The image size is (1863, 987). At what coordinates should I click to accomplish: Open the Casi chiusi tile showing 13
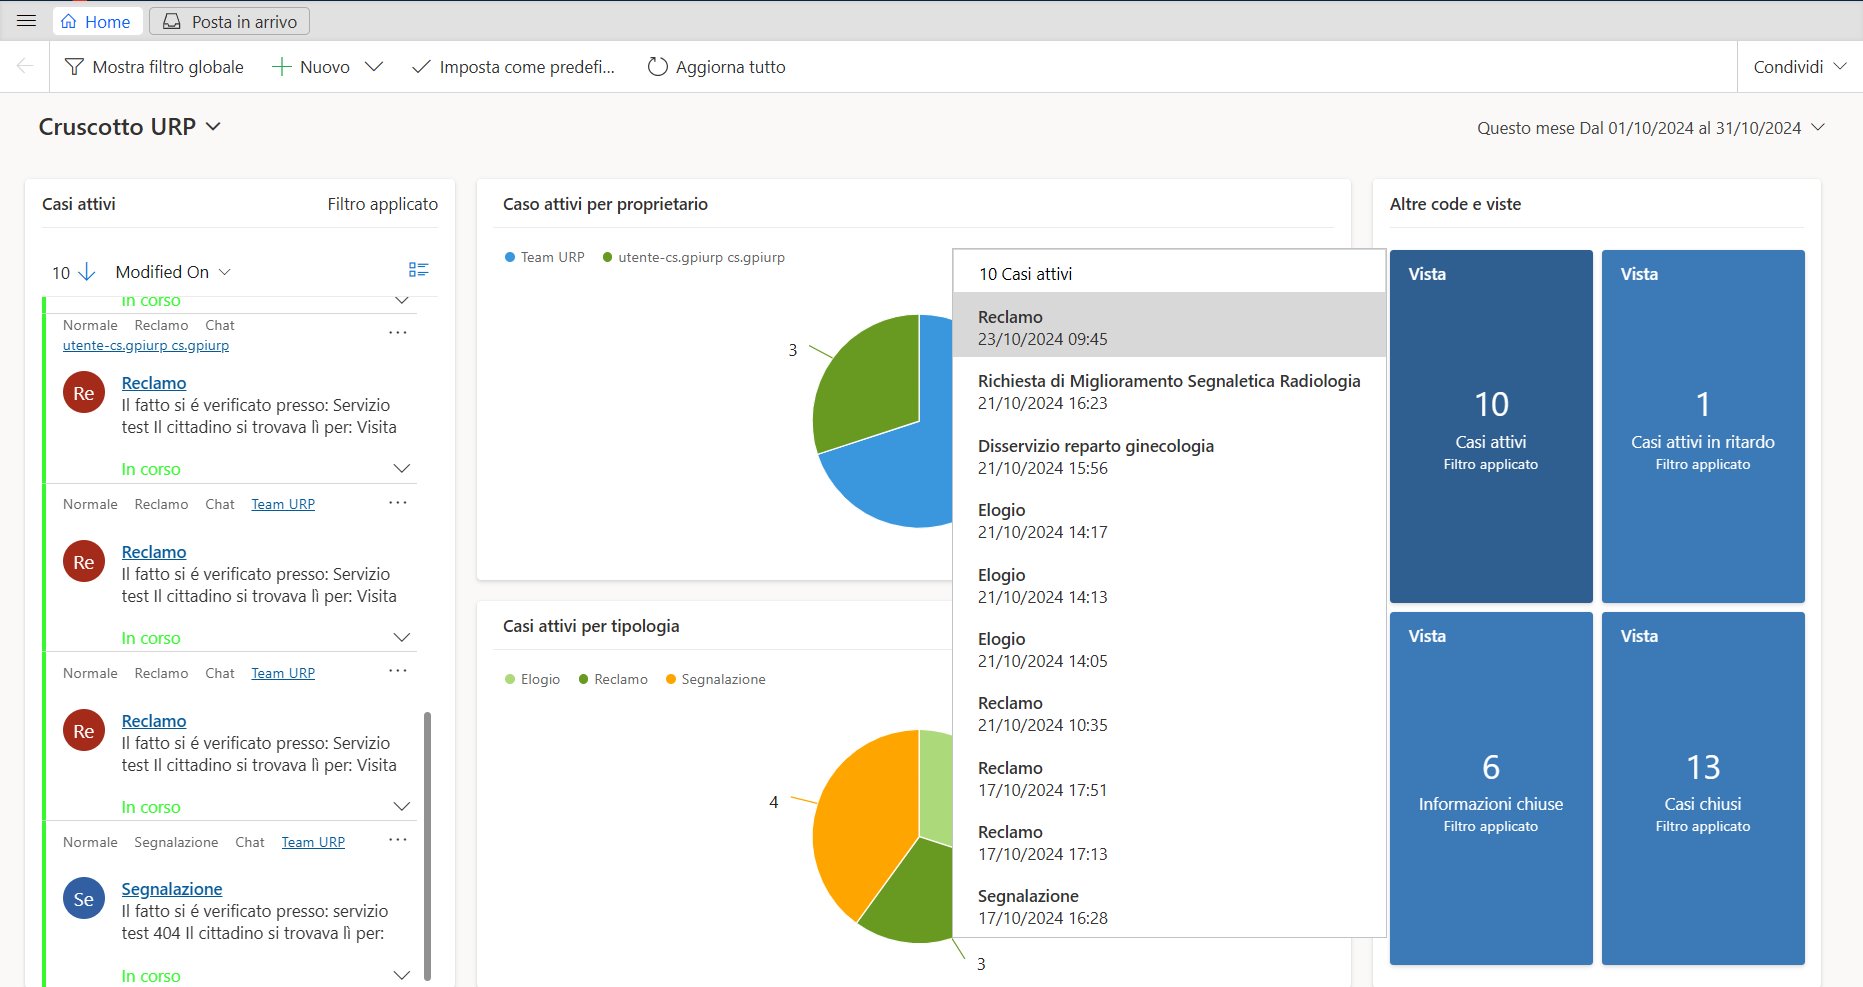coord(1702,788)
